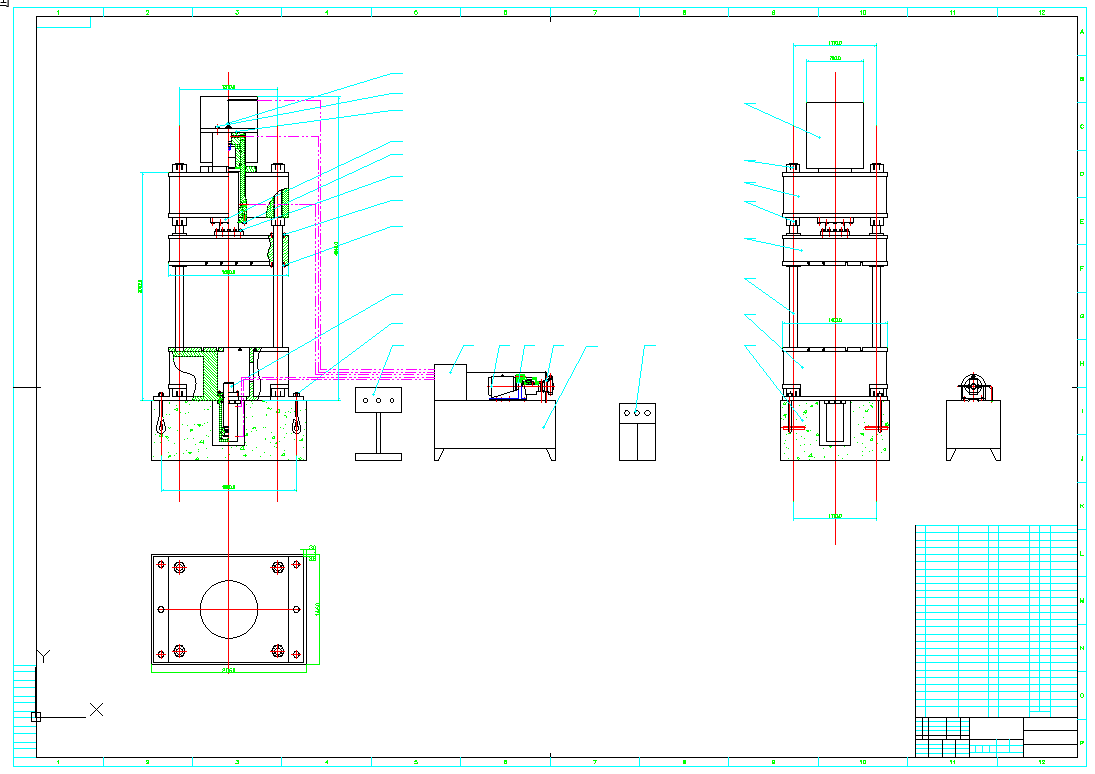Click zone letter H on the right border
This screenshot has height=774, width=1095.
point(1082,364)
